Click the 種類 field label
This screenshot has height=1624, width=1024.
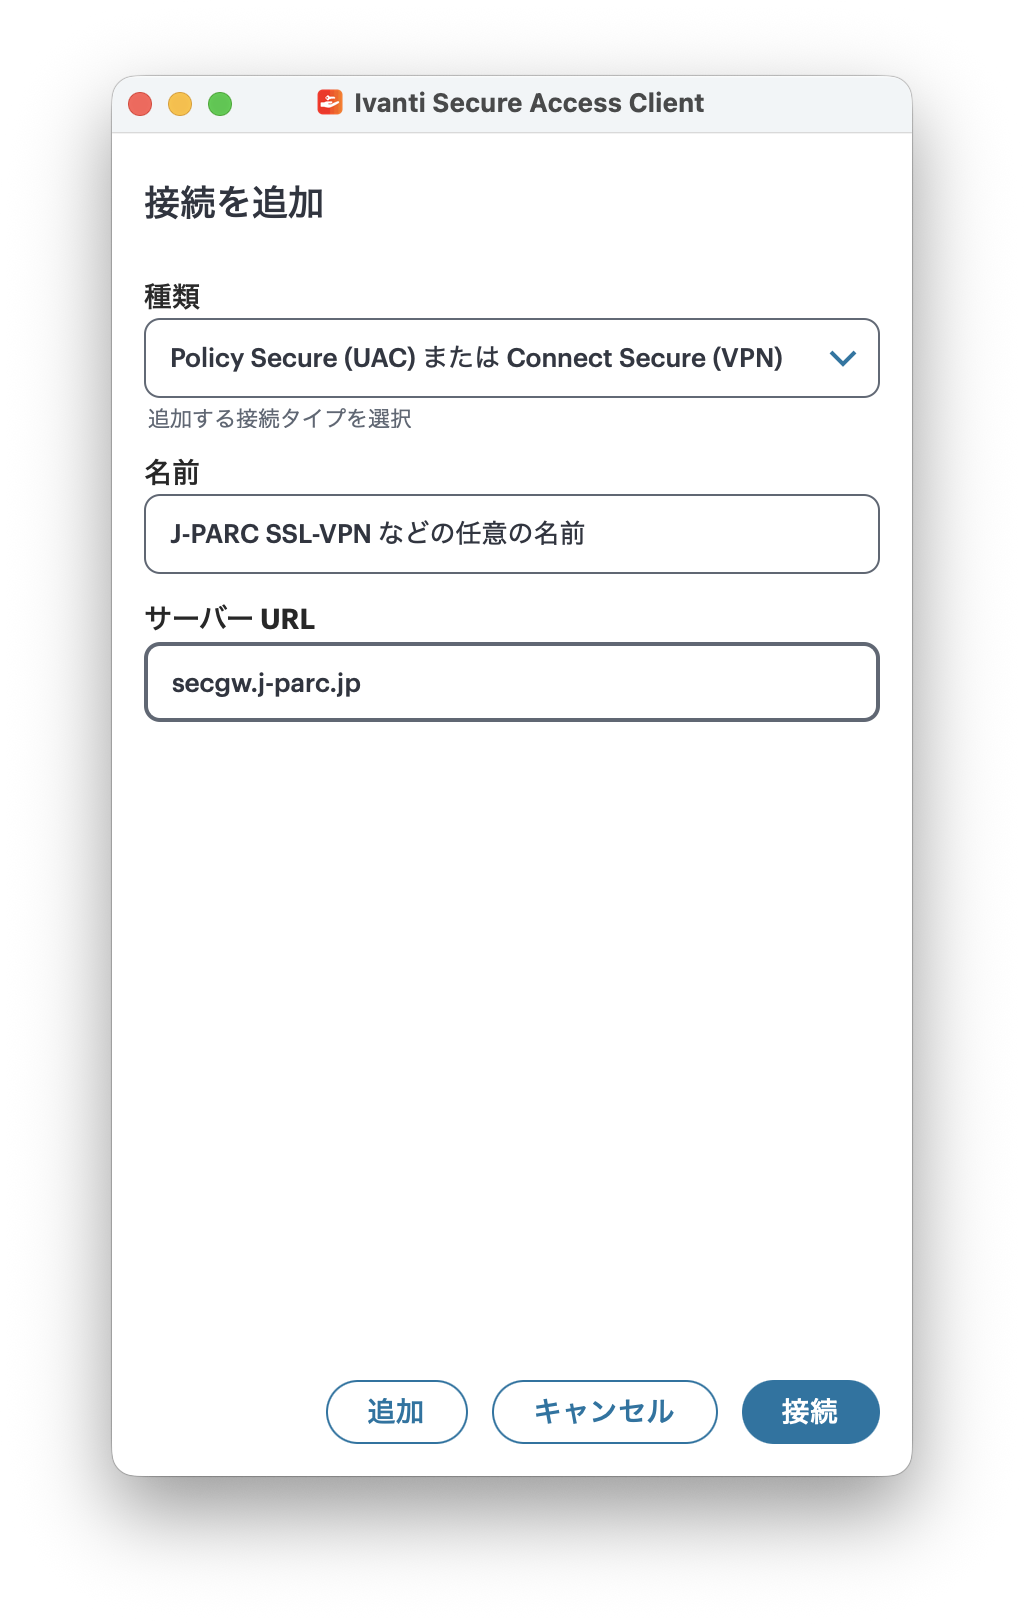coord(172,297)
